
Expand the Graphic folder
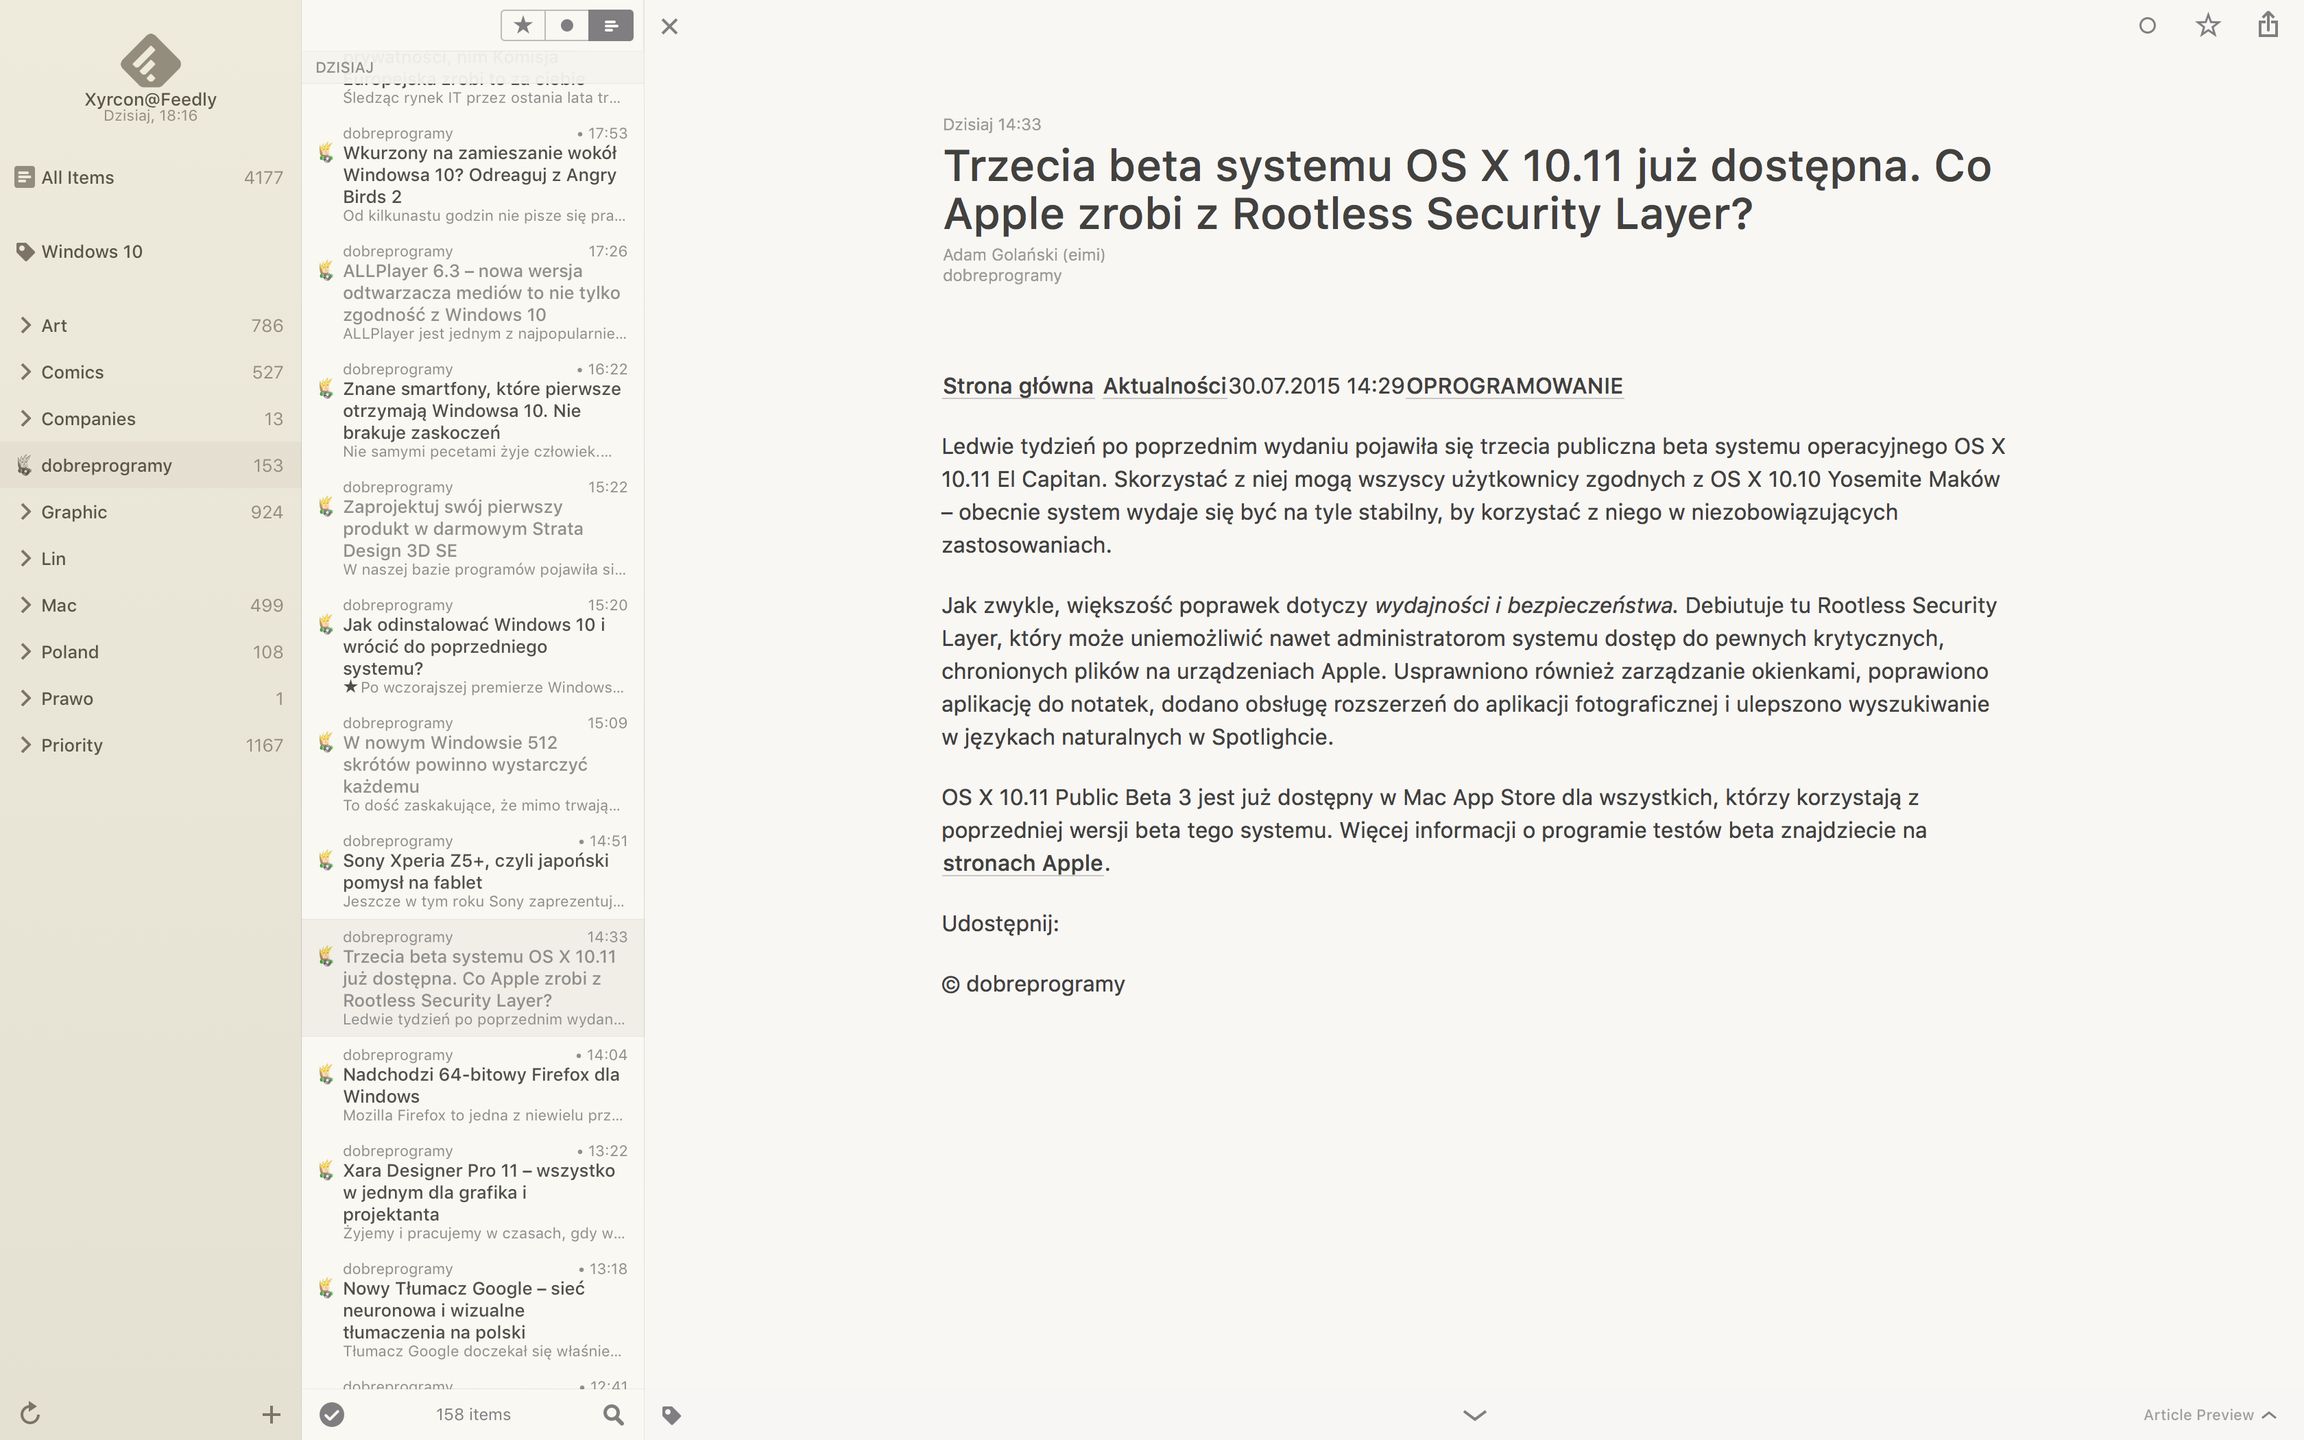tap(26, 512)
